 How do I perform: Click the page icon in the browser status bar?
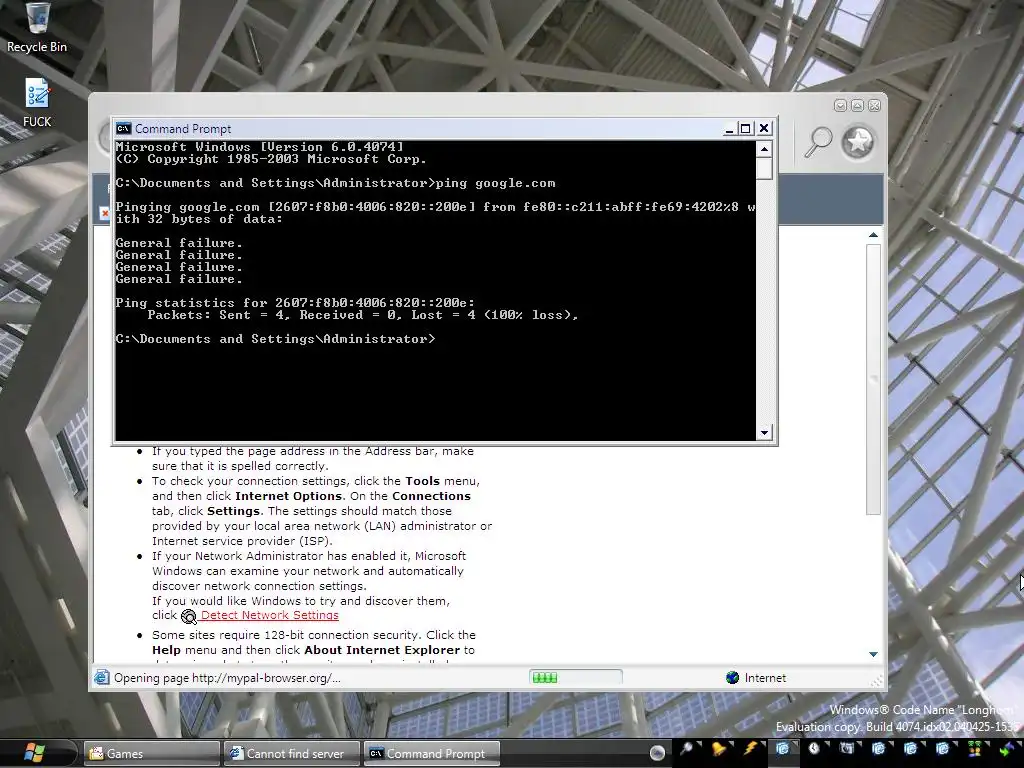(101, 677)
